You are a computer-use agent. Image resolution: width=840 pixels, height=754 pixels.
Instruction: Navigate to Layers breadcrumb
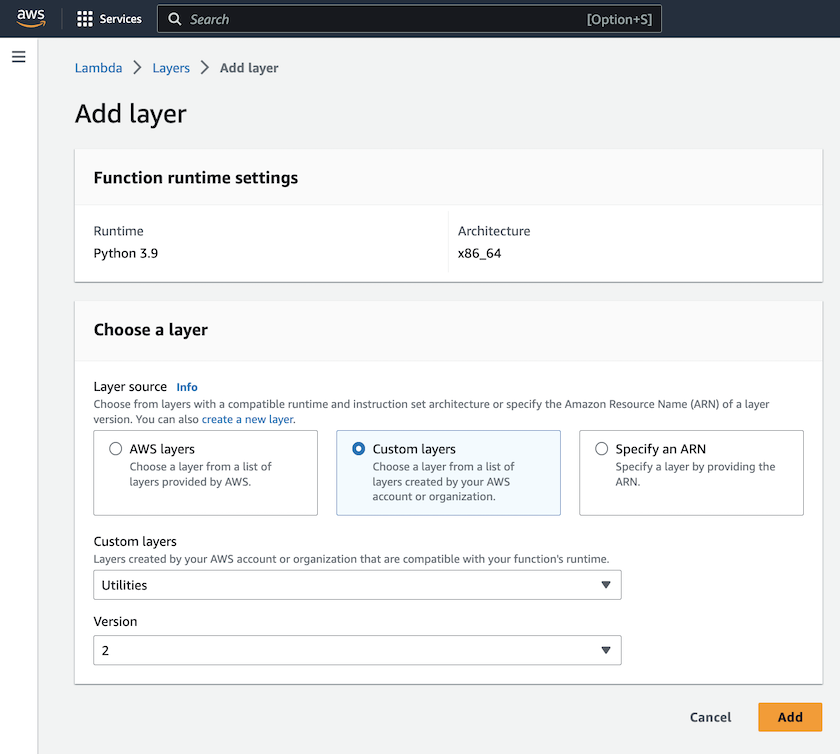coord(171,68)
